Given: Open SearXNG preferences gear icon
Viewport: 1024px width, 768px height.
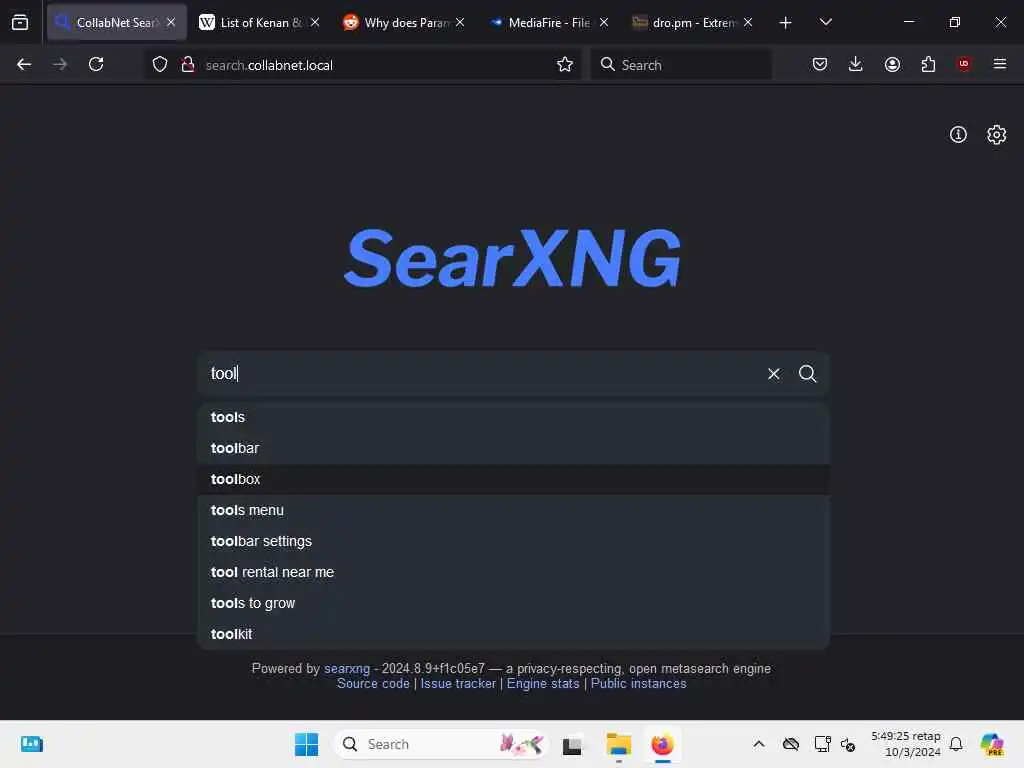Looking at the screenshot, I should tap(996, 135).
